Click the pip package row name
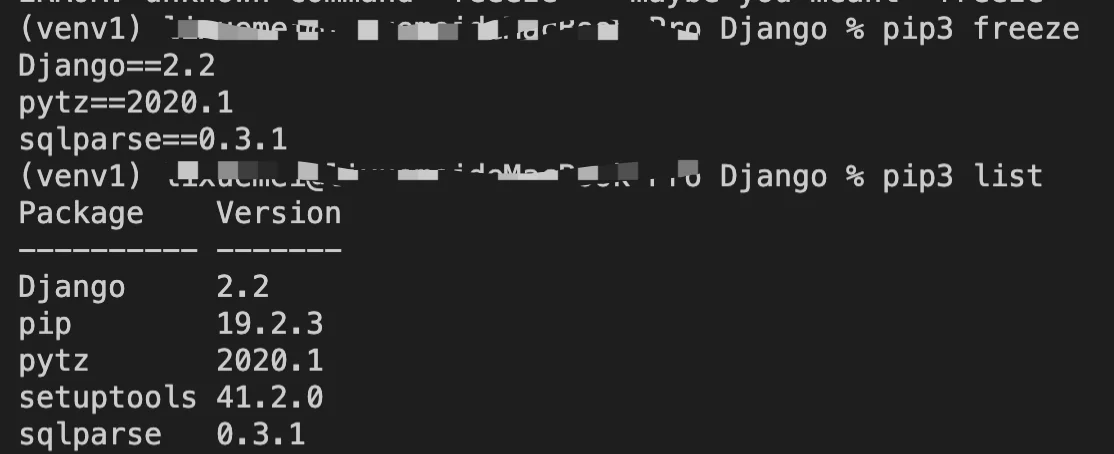This screenshot has height=454, width=1114. pyautogui.click(x=45, y=325)
